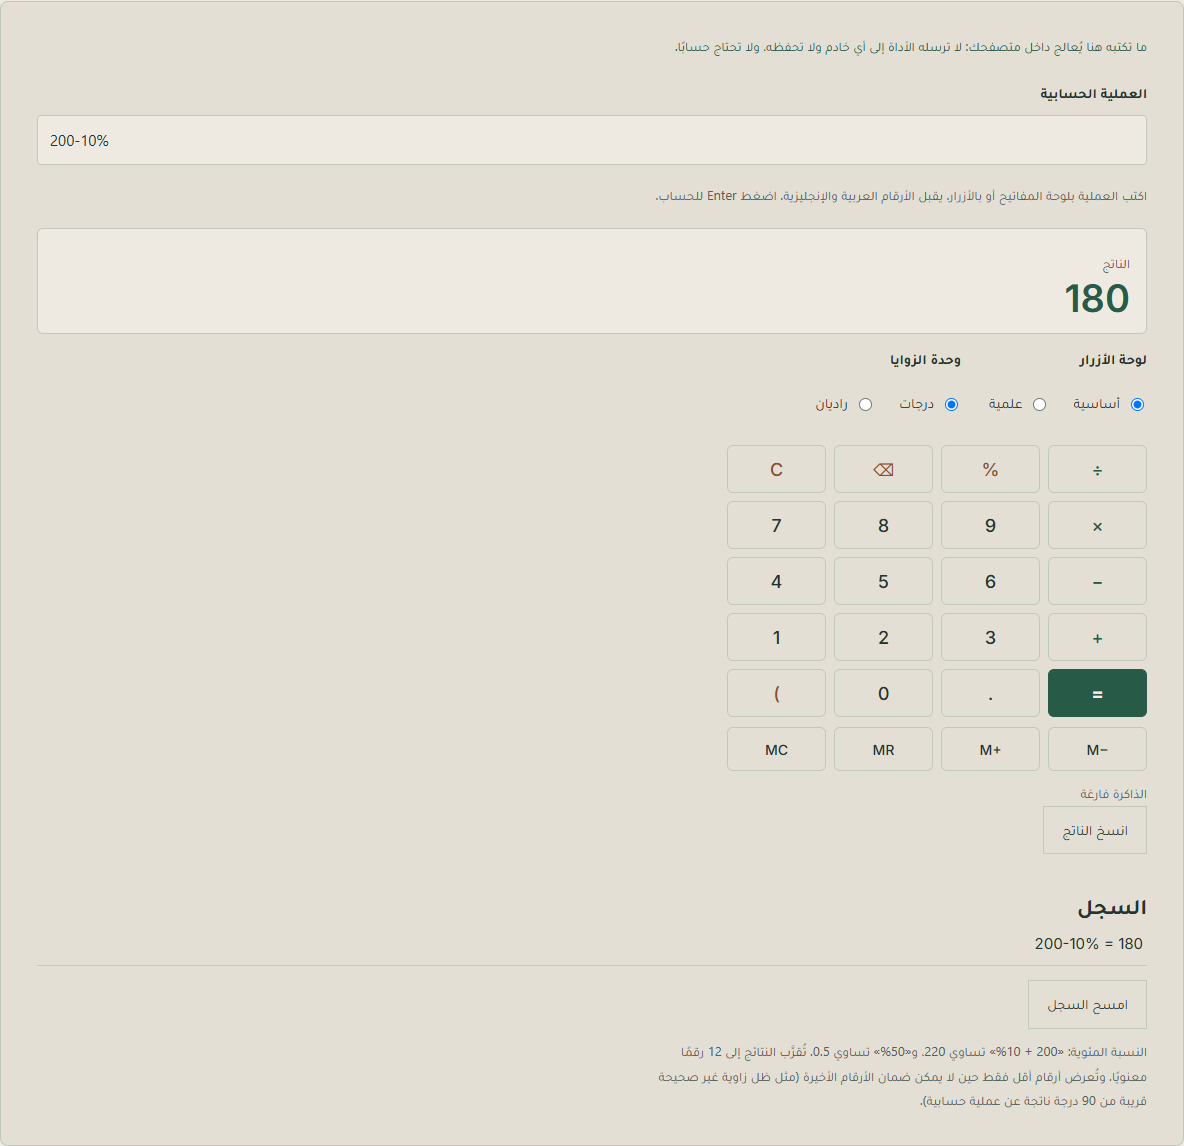
Task: Tap digit 6 on keypad
Action: coord(990,581)
